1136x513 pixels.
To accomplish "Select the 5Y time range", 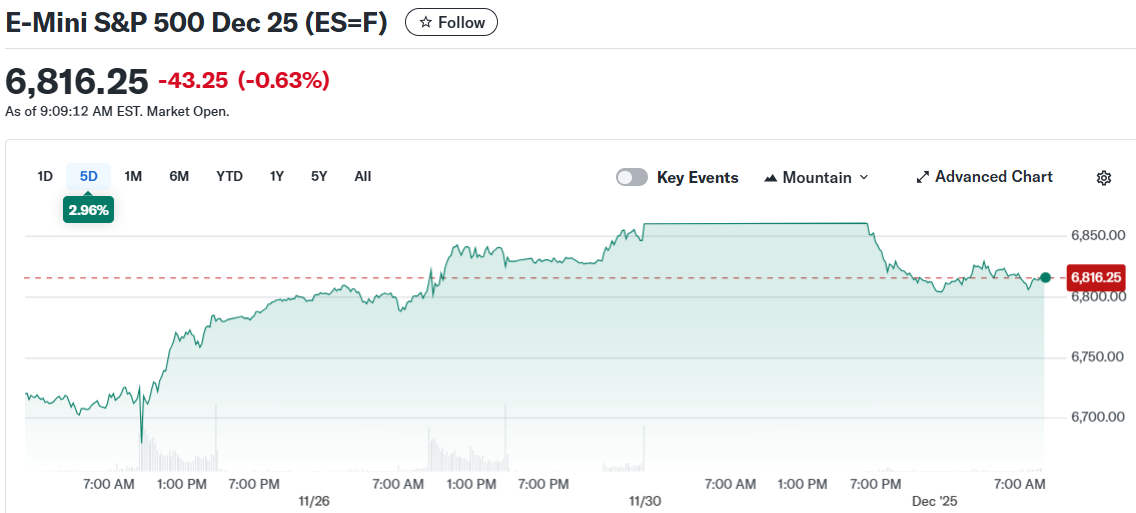I will (x=319, y=176).
